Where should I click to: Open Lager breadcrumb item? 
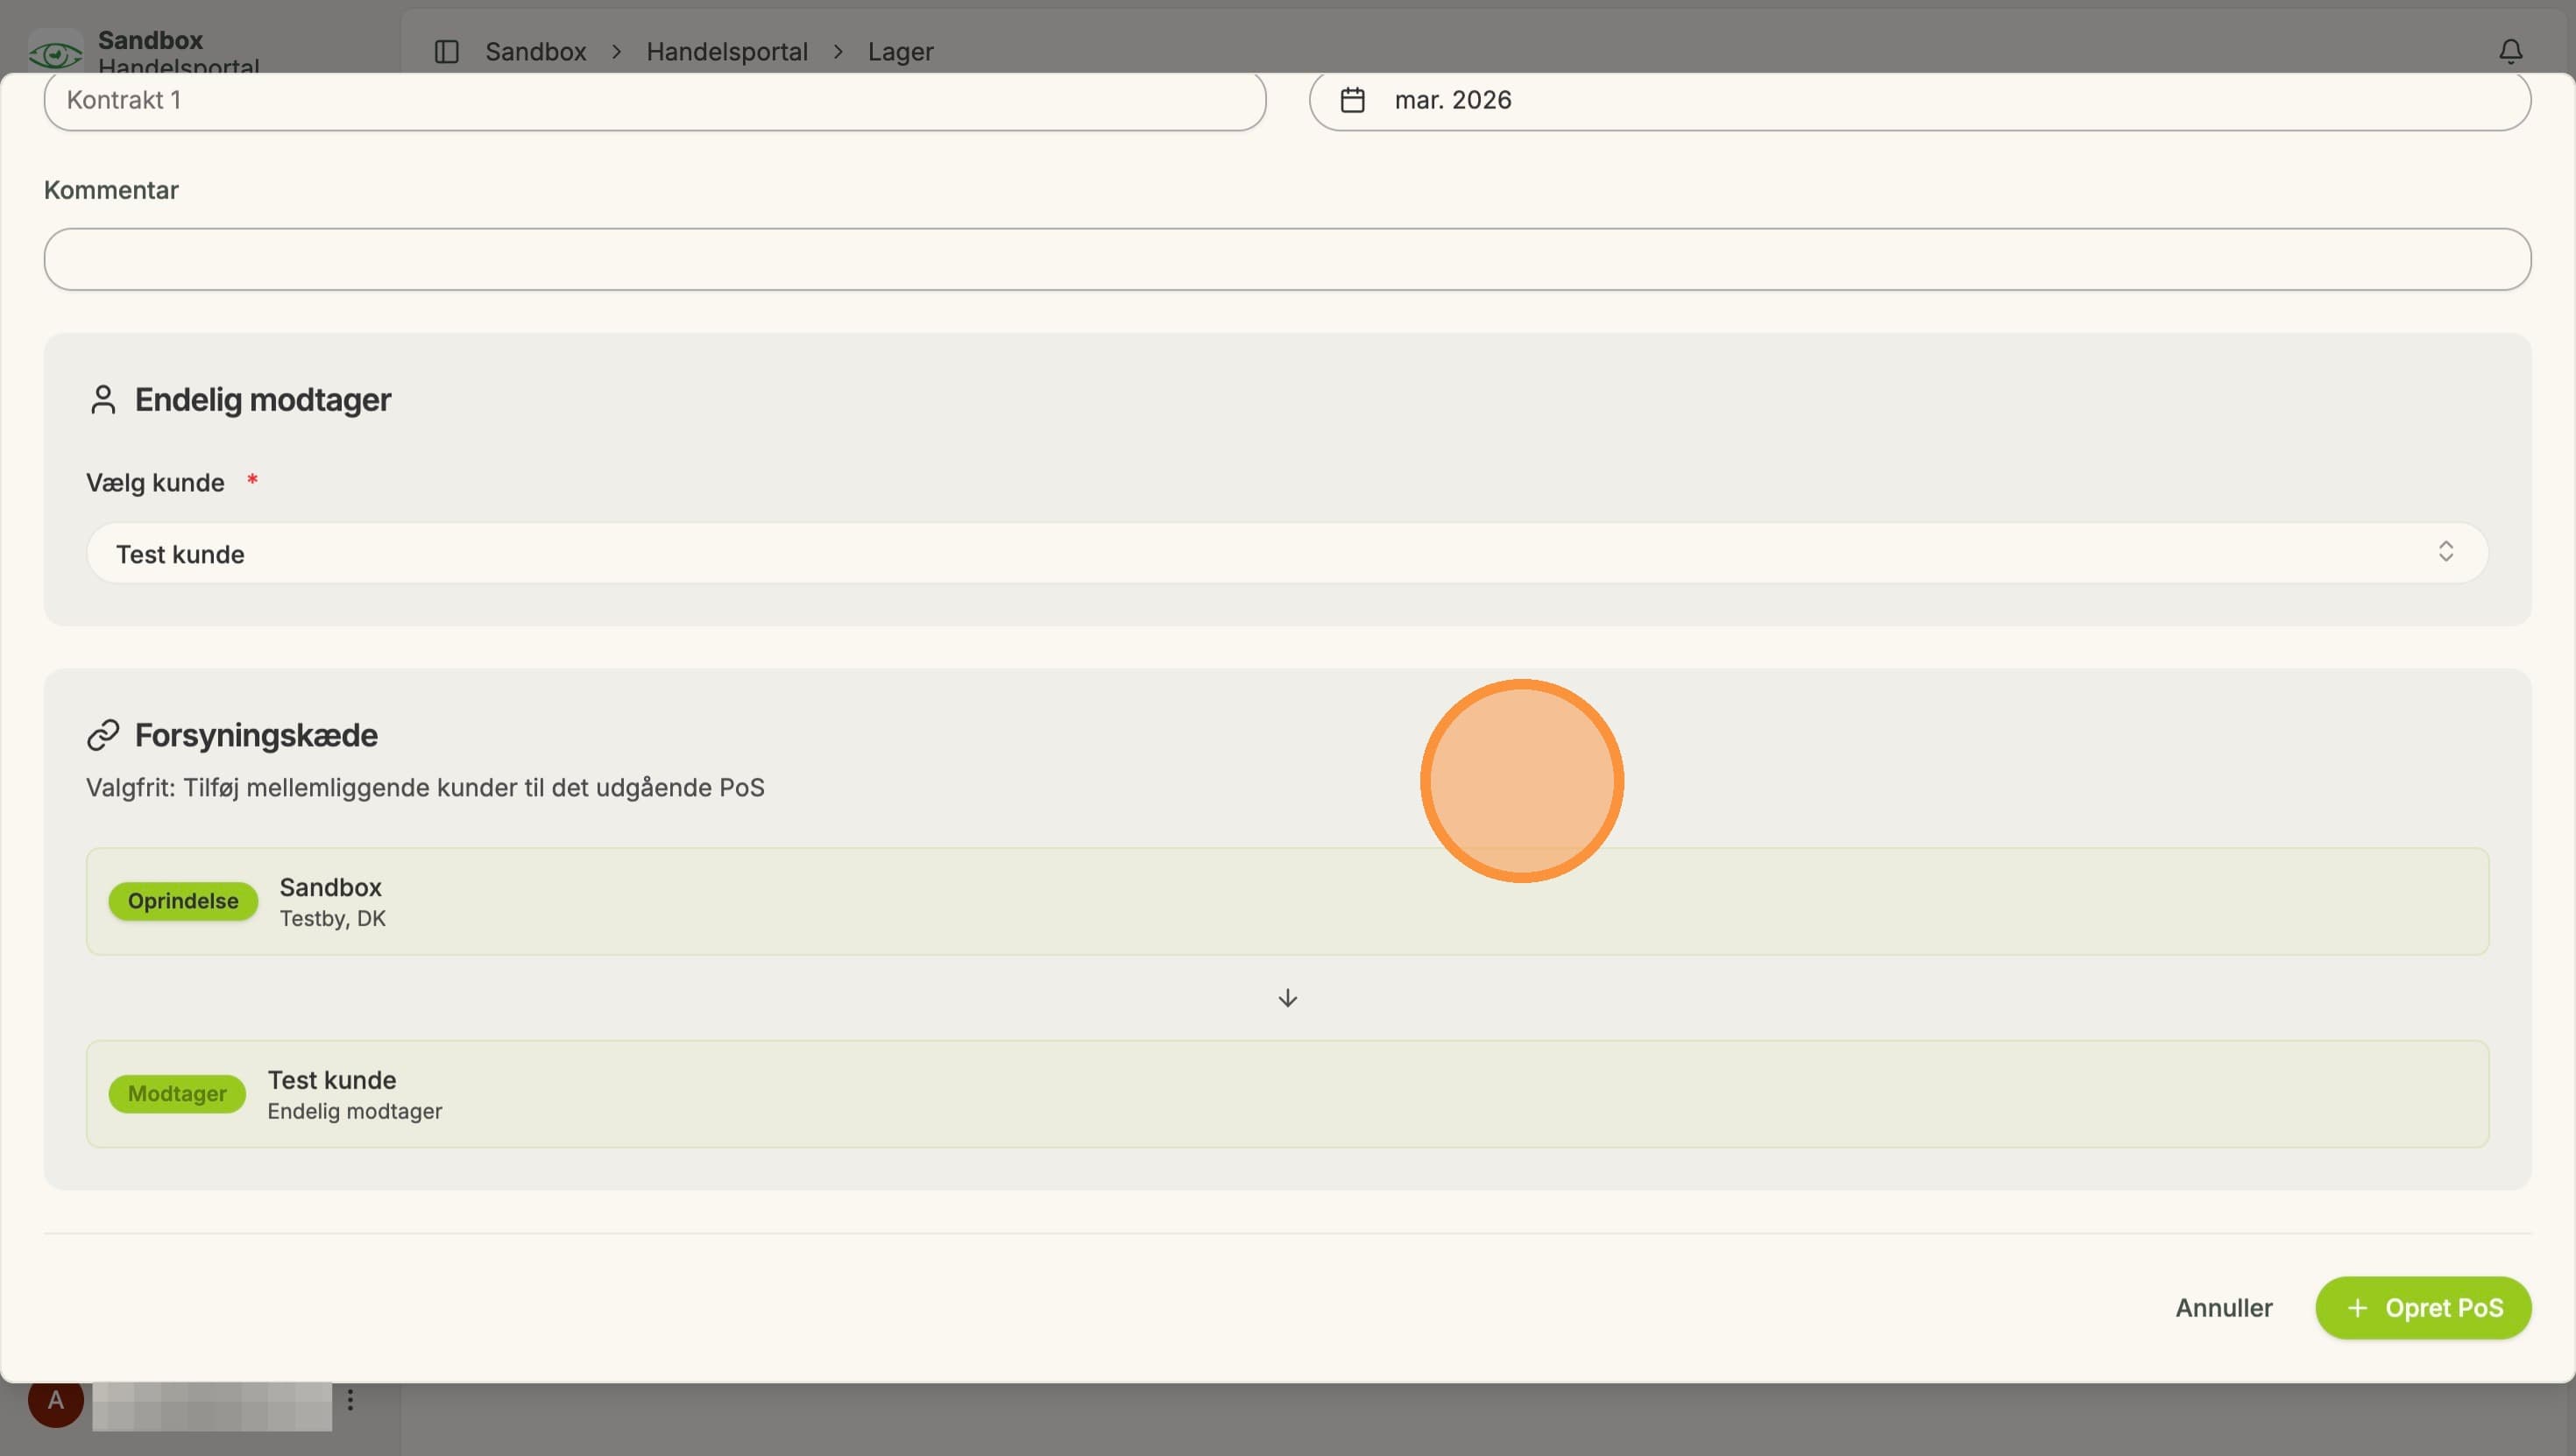point(901,51)
